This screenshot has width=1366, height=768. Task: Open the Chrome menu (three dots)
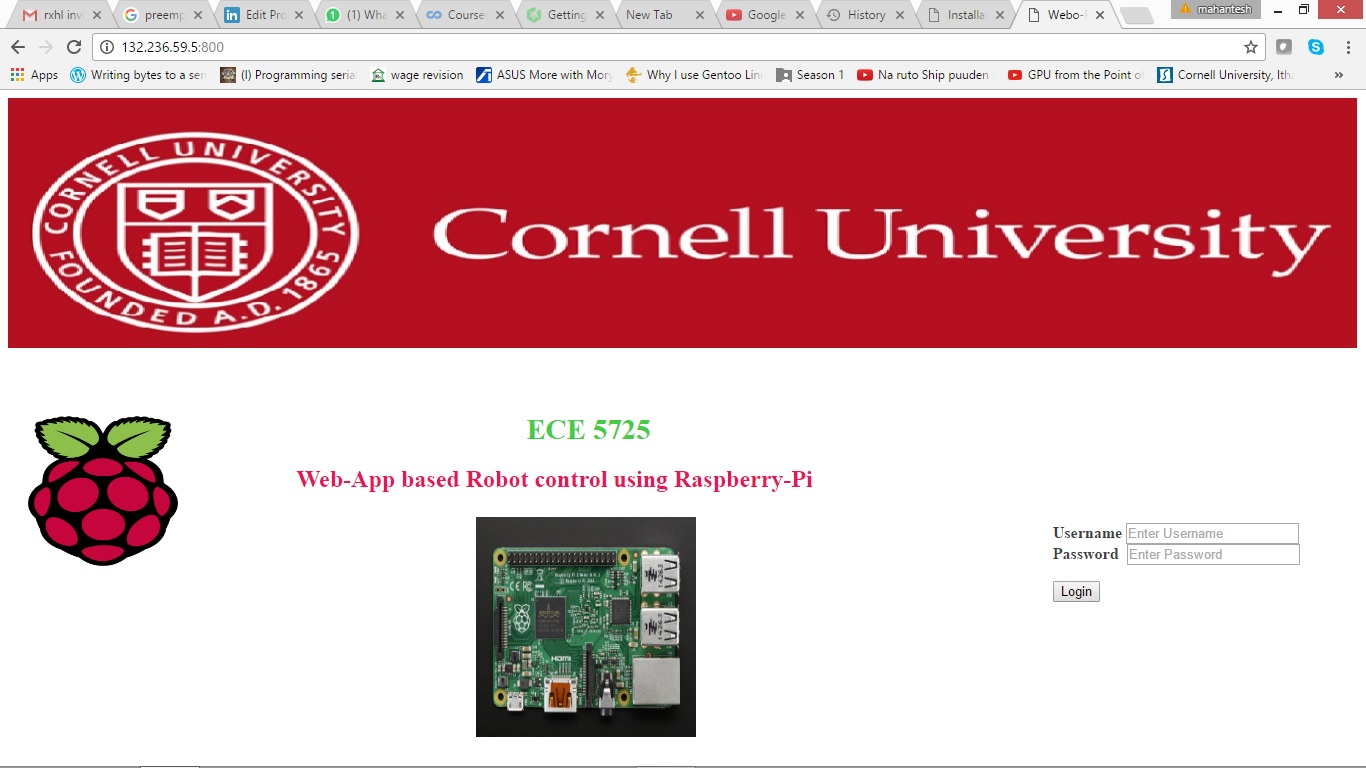pyautogui.click(x=1346, y=47)
